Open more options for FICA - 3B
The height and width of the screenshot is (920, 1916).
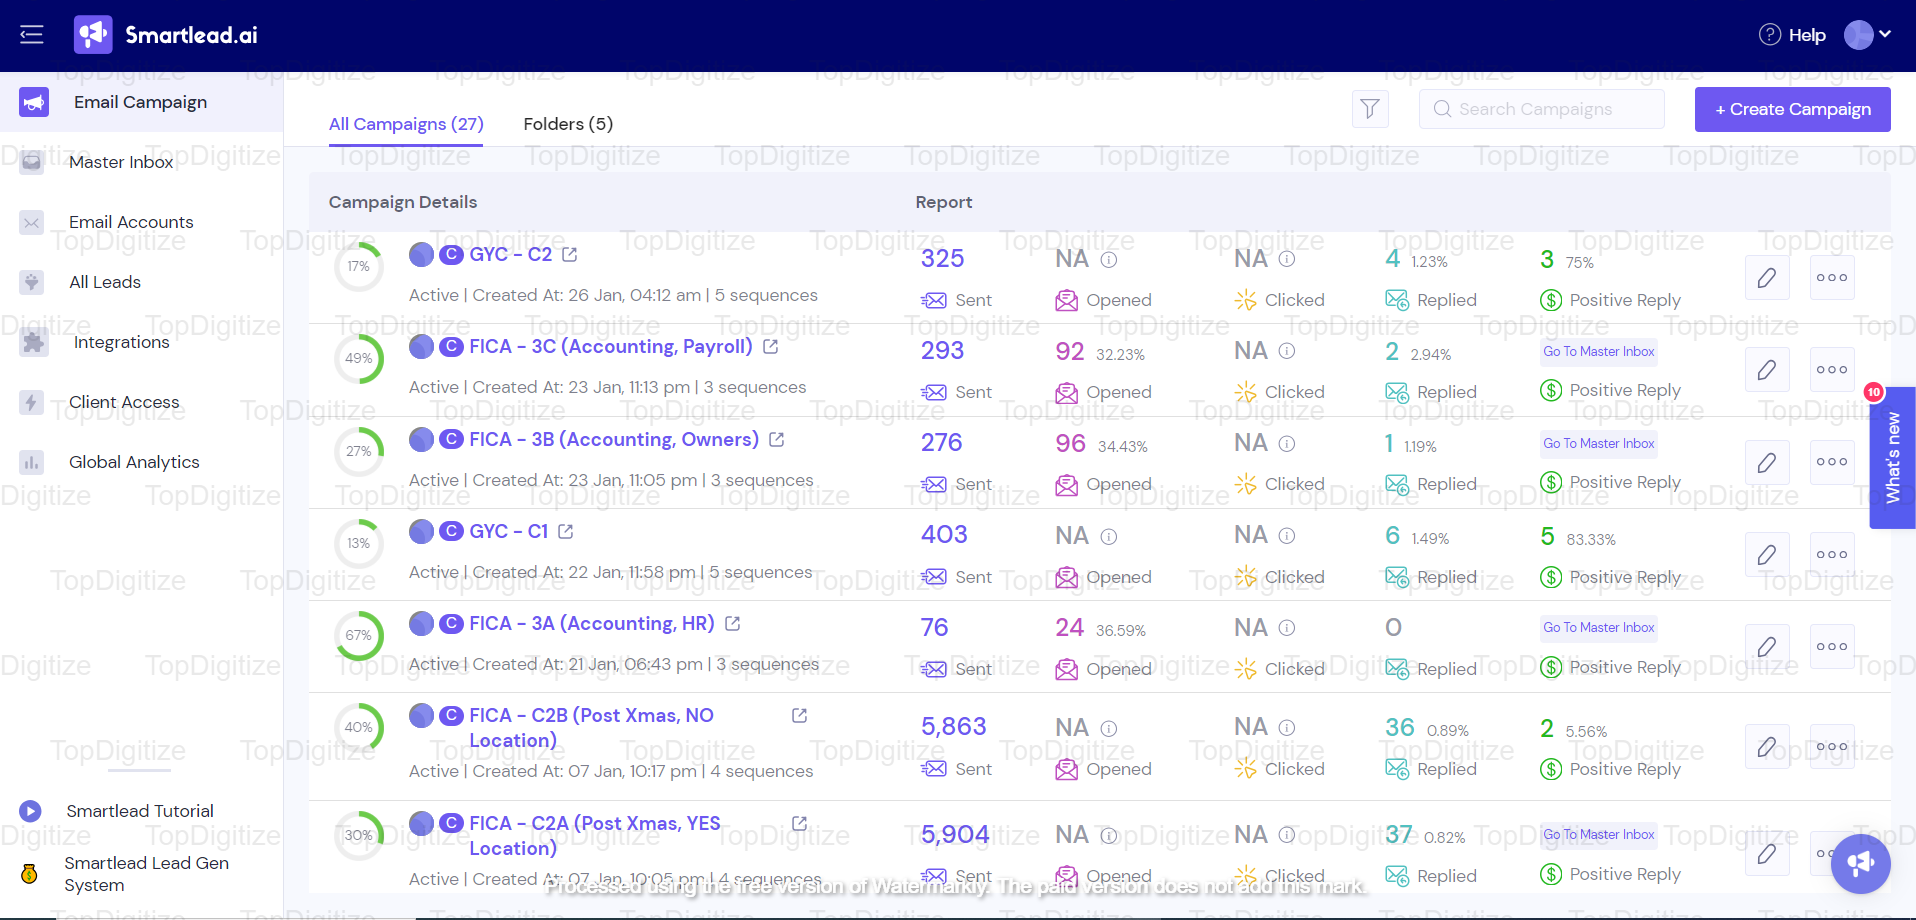(1832, 462)
